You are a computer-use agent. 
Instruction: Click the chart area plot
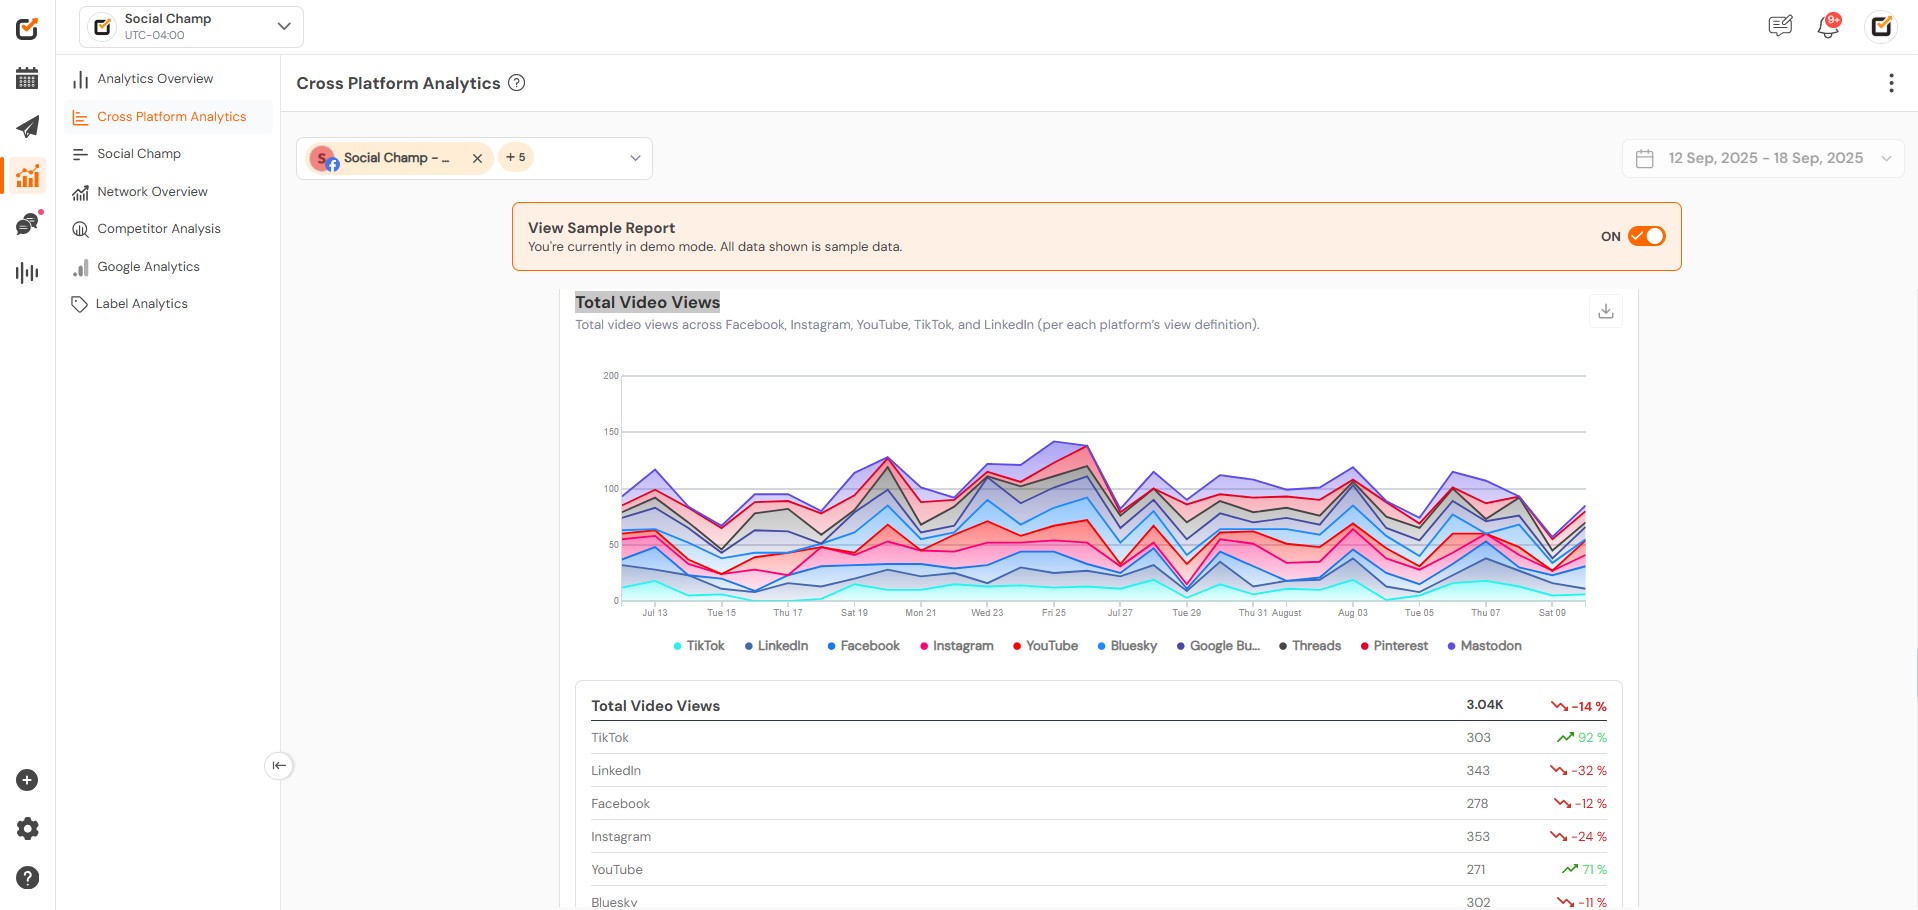coord(1103,488)
